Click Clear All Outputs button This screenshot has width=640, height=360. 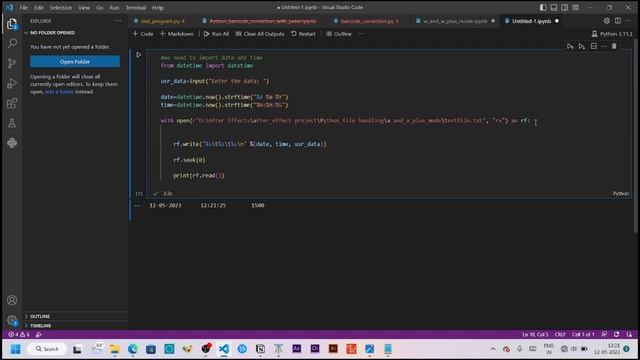click(x=260, y=34)
